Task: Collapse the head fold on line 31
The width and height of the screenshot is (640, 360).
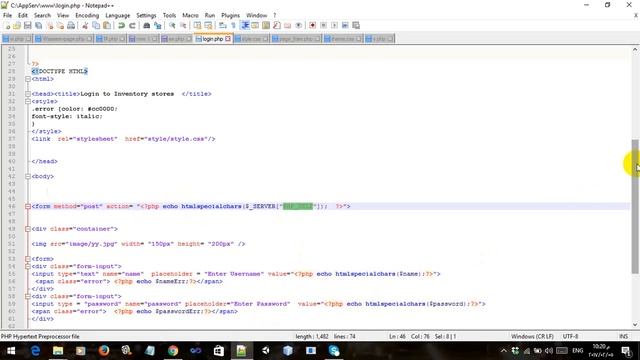Action: [x=28, y=94]
